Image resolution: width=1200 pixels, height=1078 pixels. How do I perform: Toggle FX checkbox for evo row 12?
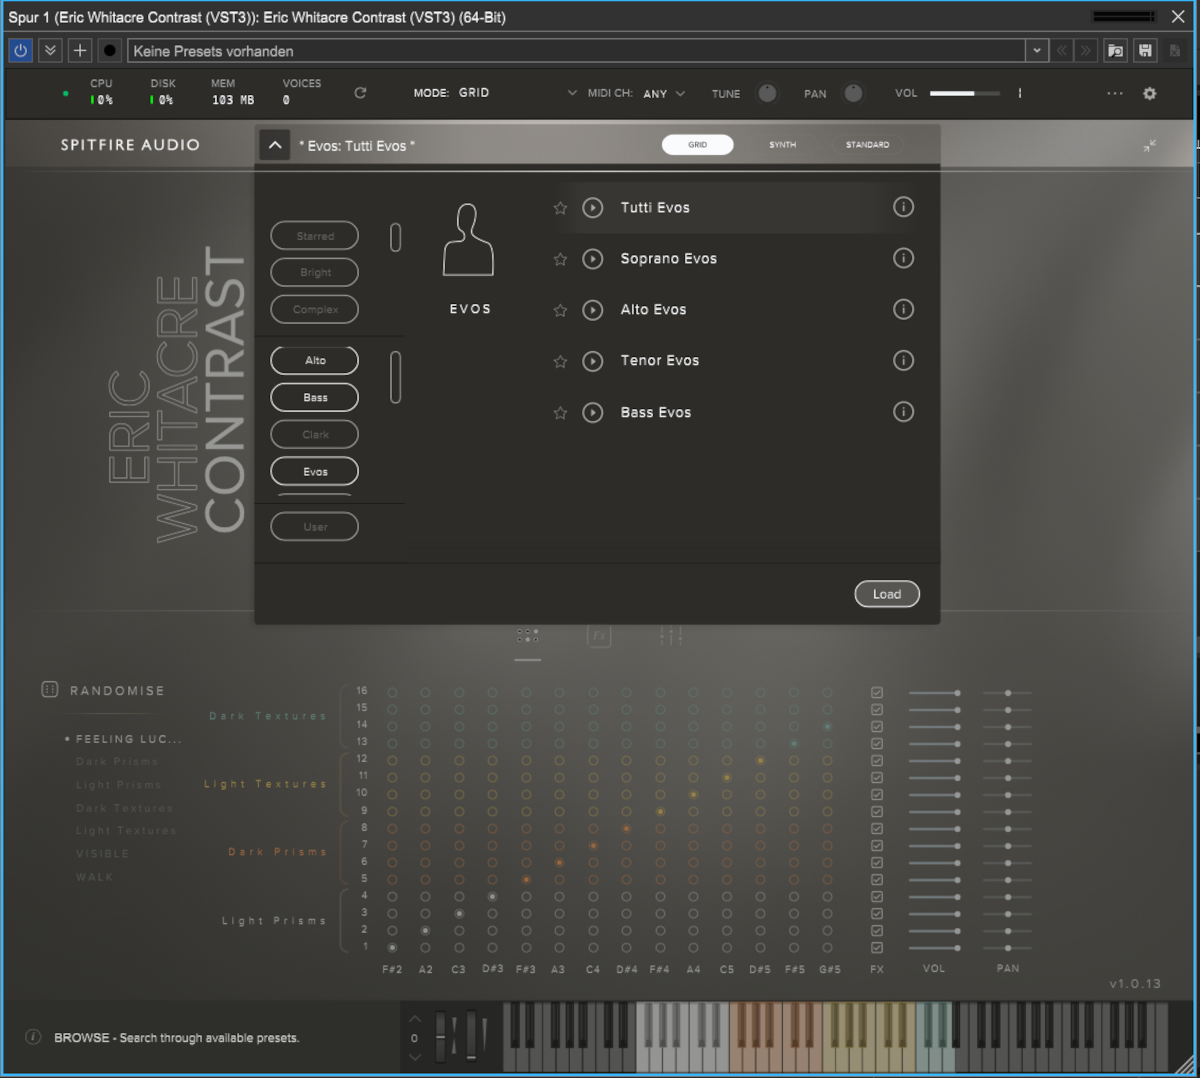pyautogui.click(x=877, y=760)
